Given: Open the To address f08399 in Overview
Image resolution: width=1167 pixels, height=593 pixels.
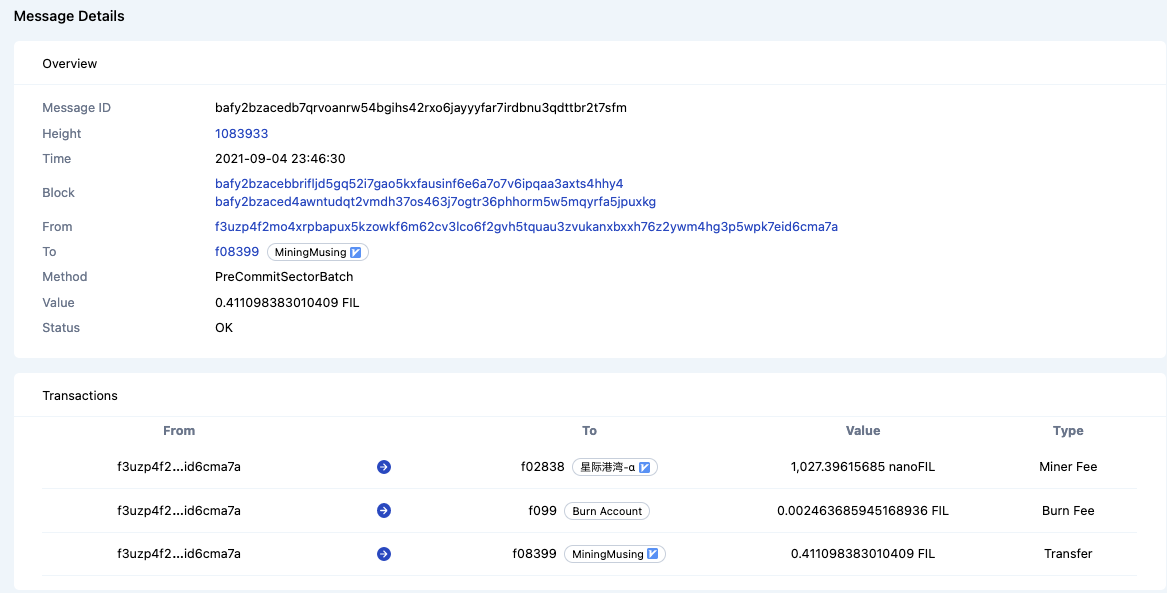Looking at the screenshot, I should click(x=237, y=252).
